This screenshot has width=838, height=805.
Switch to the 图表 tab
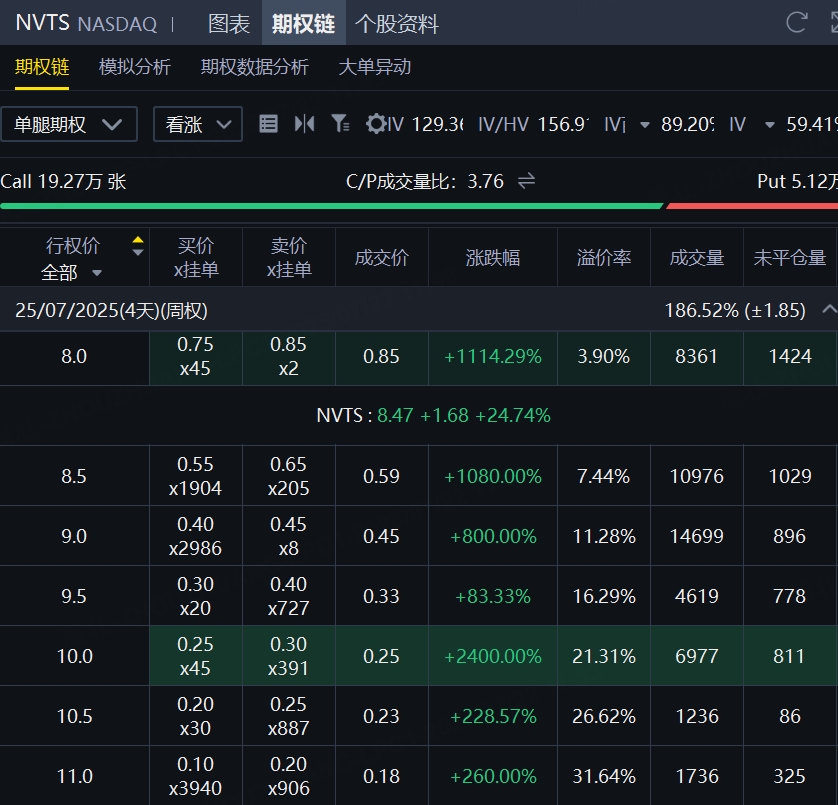[x=229, y=24]
